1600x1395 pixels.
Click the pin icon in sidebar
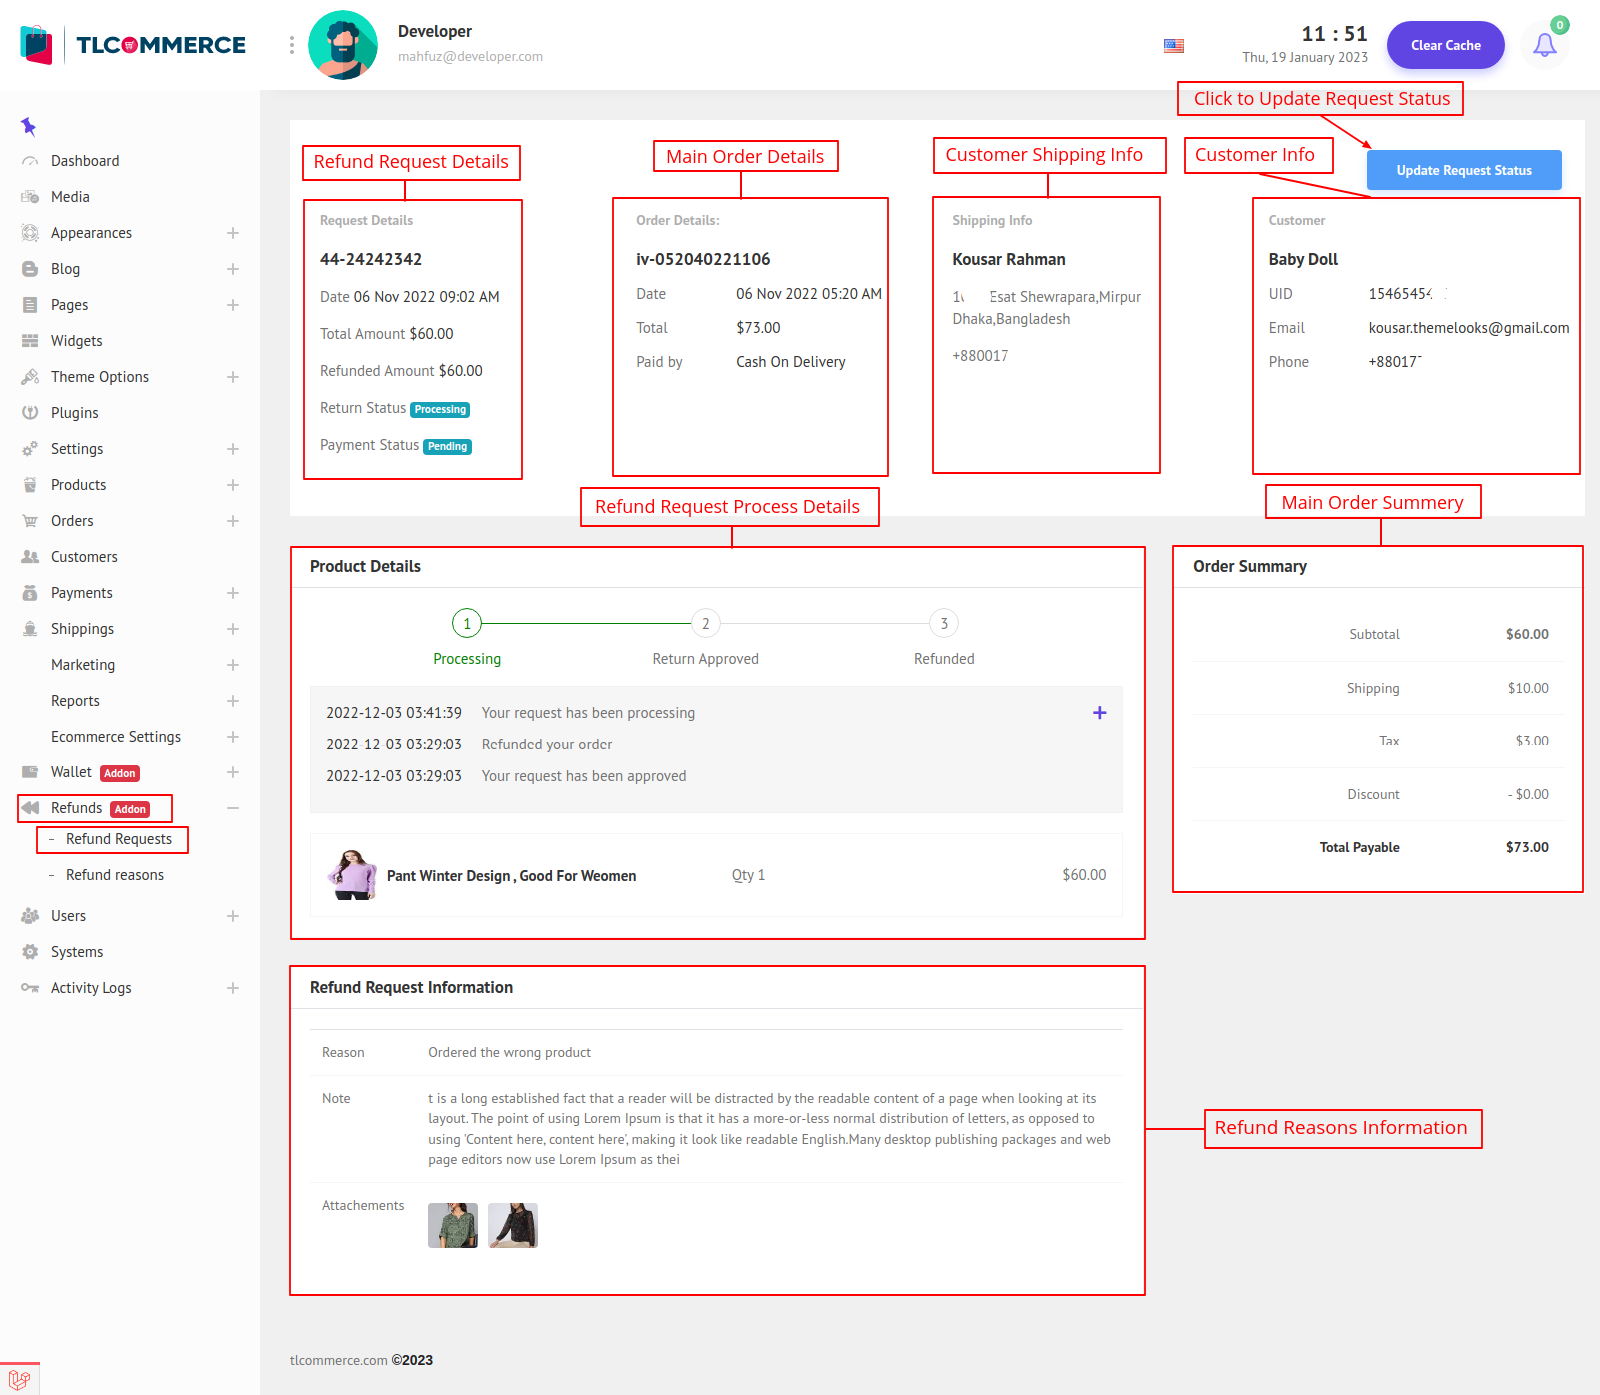click(x=28, y=126)
